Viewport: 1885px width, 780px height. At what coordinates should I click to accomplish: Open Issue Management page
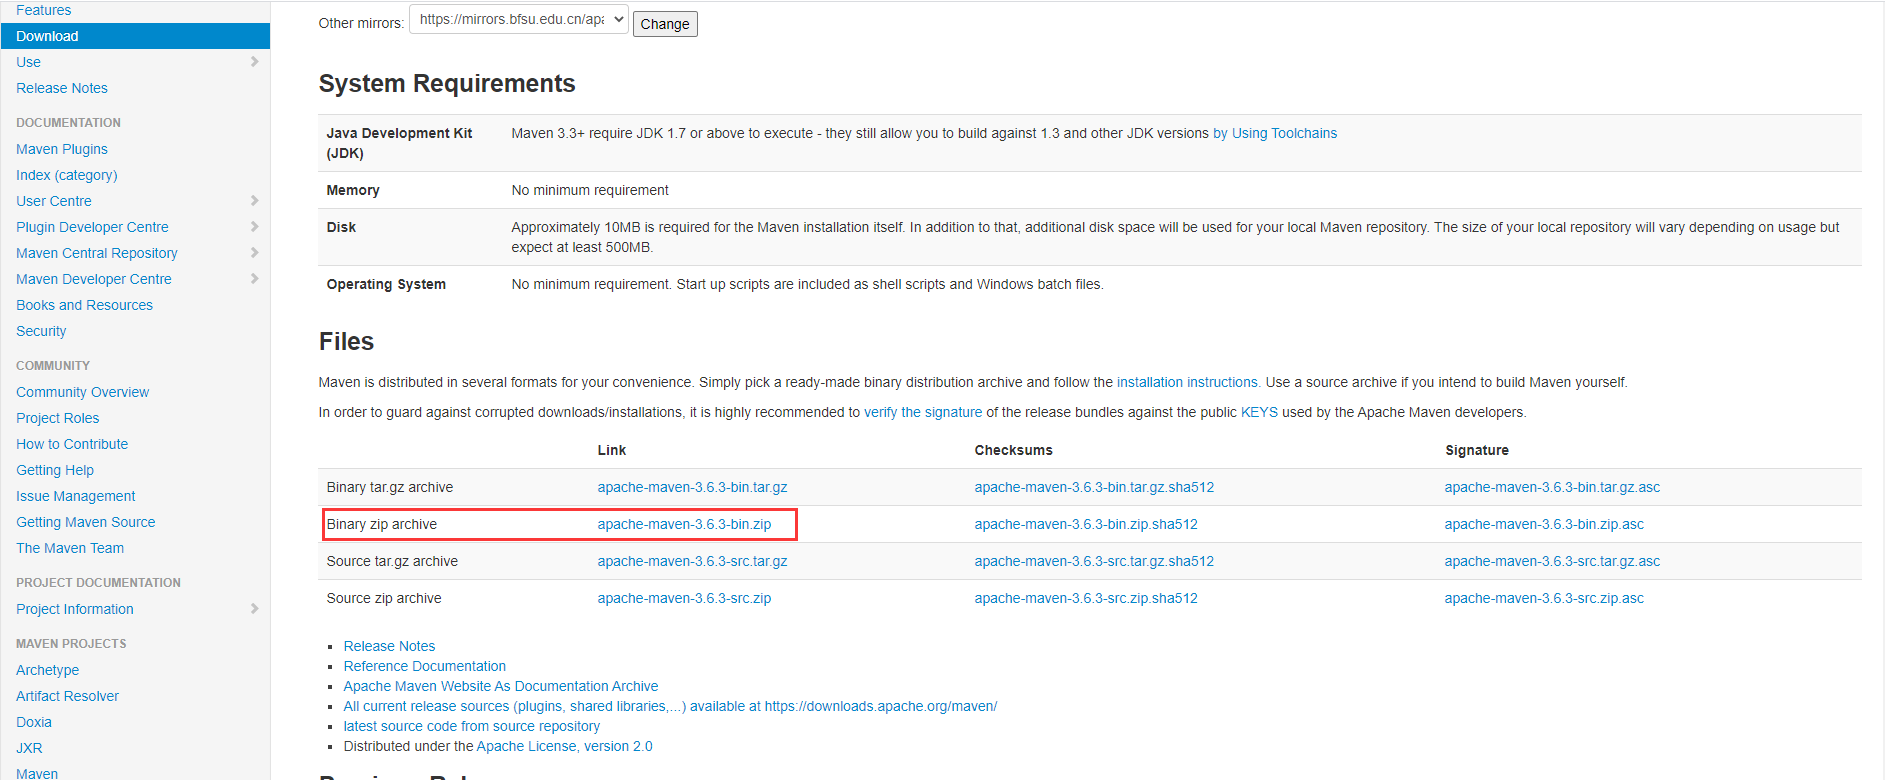(76, 496)
